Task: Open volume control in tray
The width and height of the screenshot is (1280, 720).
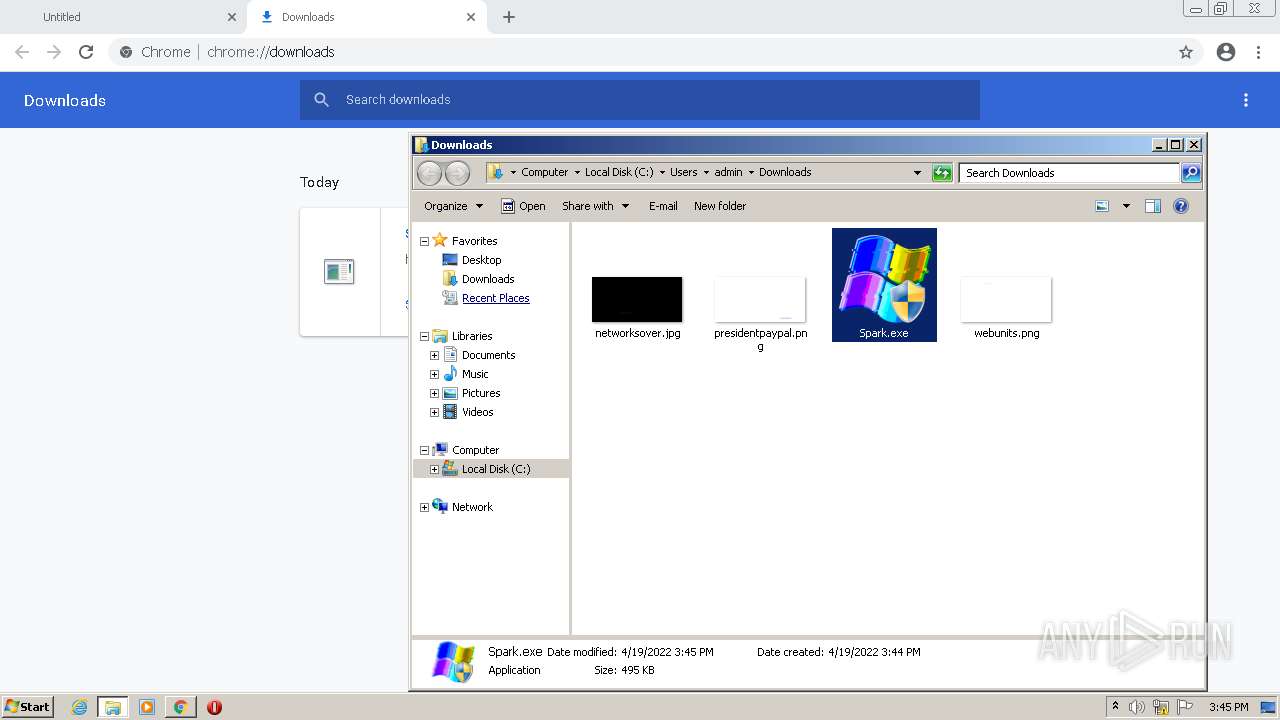Action: [1137, 707]
